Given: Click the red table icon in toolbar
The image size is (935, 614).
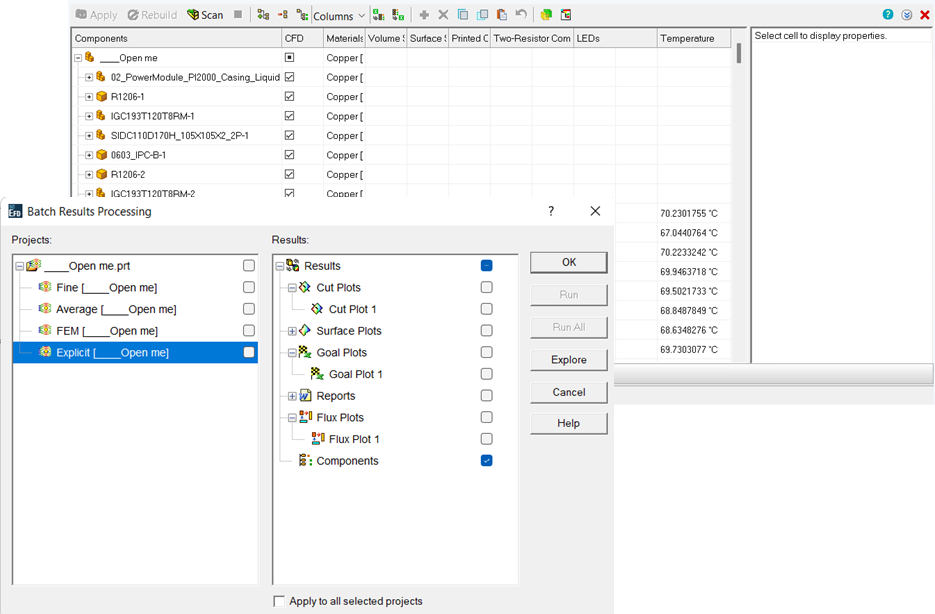Looking at the screenshot, I should click(x=566, y=15).
